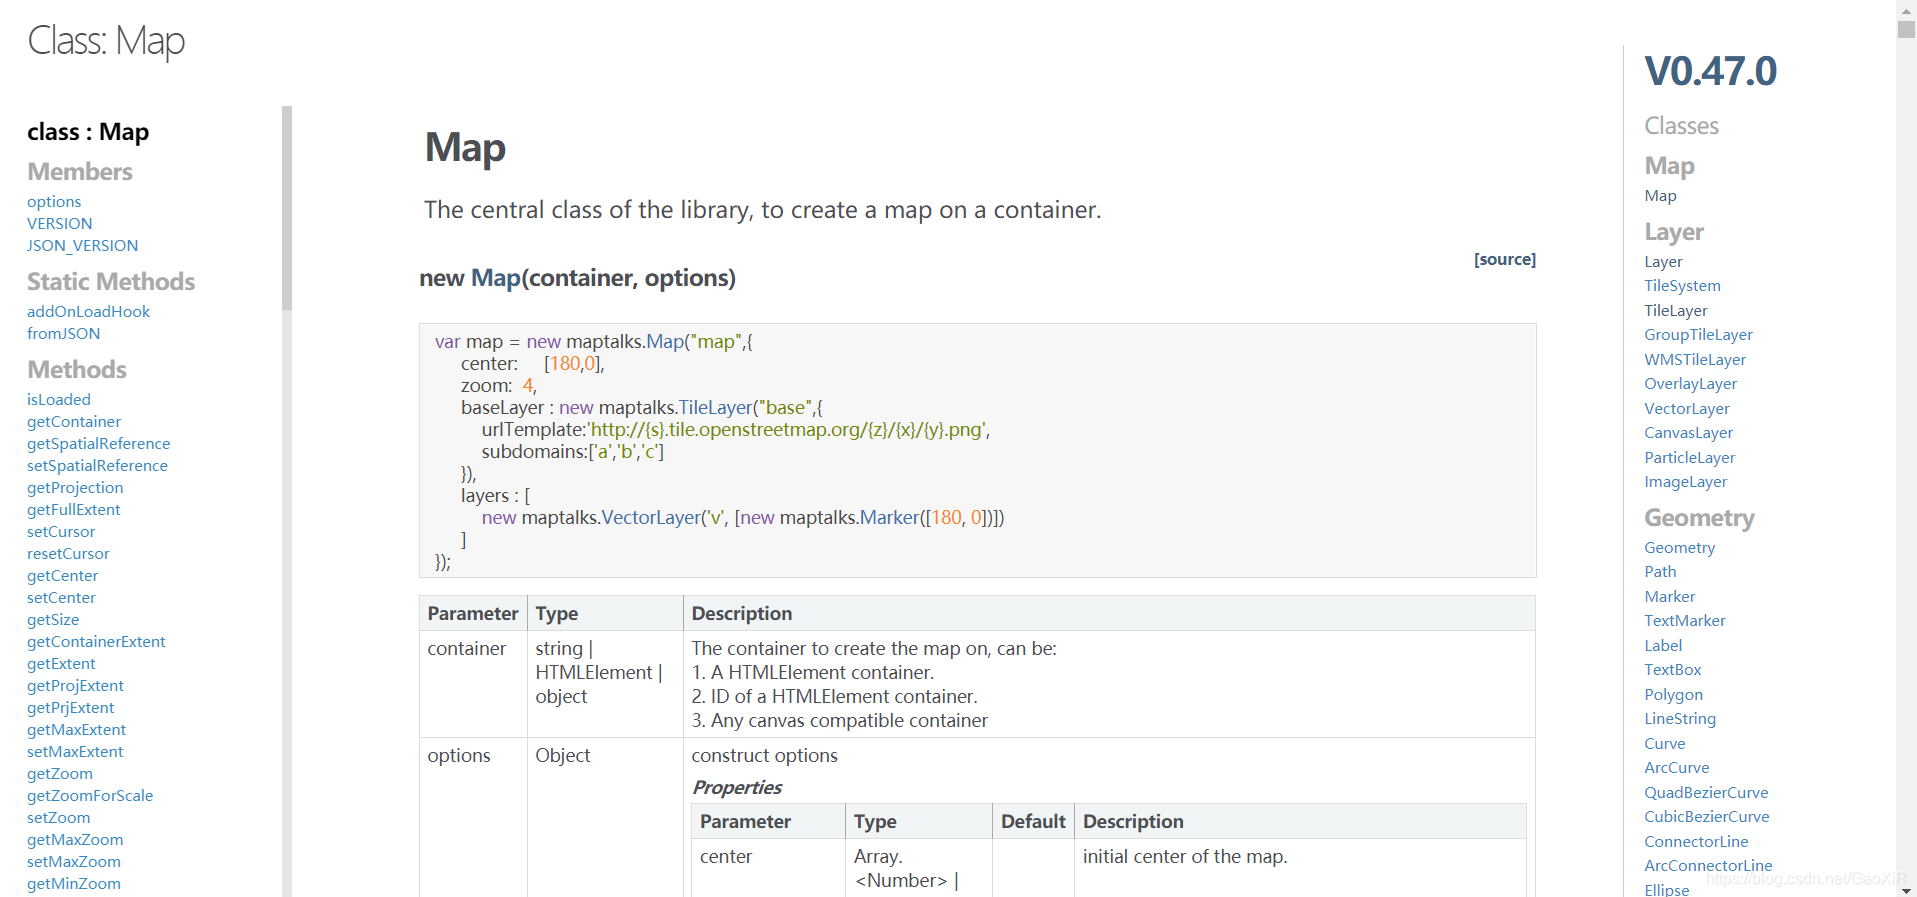Viewport: 1917px width, 897px height.
Task: Go to getCenter method
Action: 62,576
